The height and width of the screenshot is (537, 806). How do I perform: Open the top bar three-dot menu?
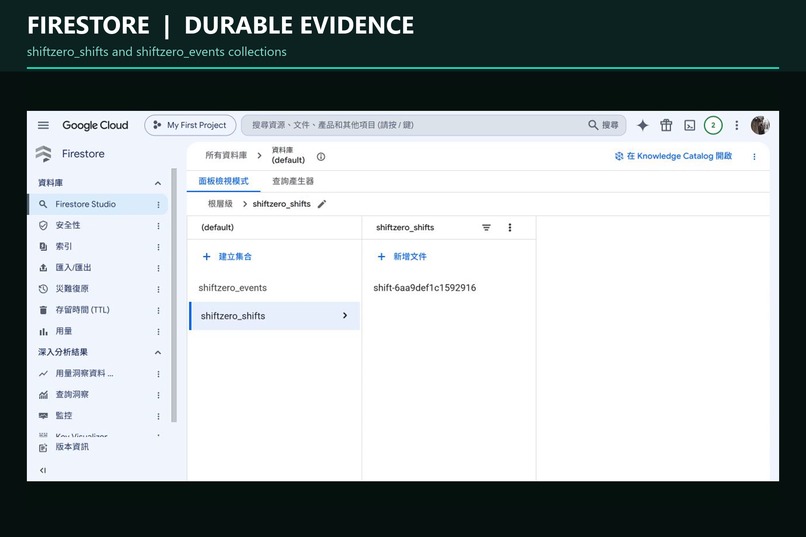tap(737, 125)
